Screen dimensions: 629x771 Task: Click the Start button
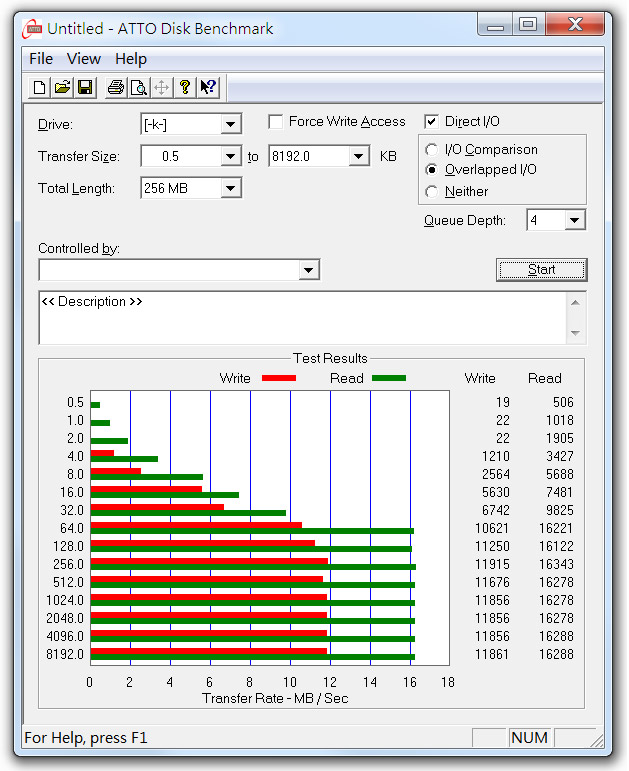coord(541,270)
